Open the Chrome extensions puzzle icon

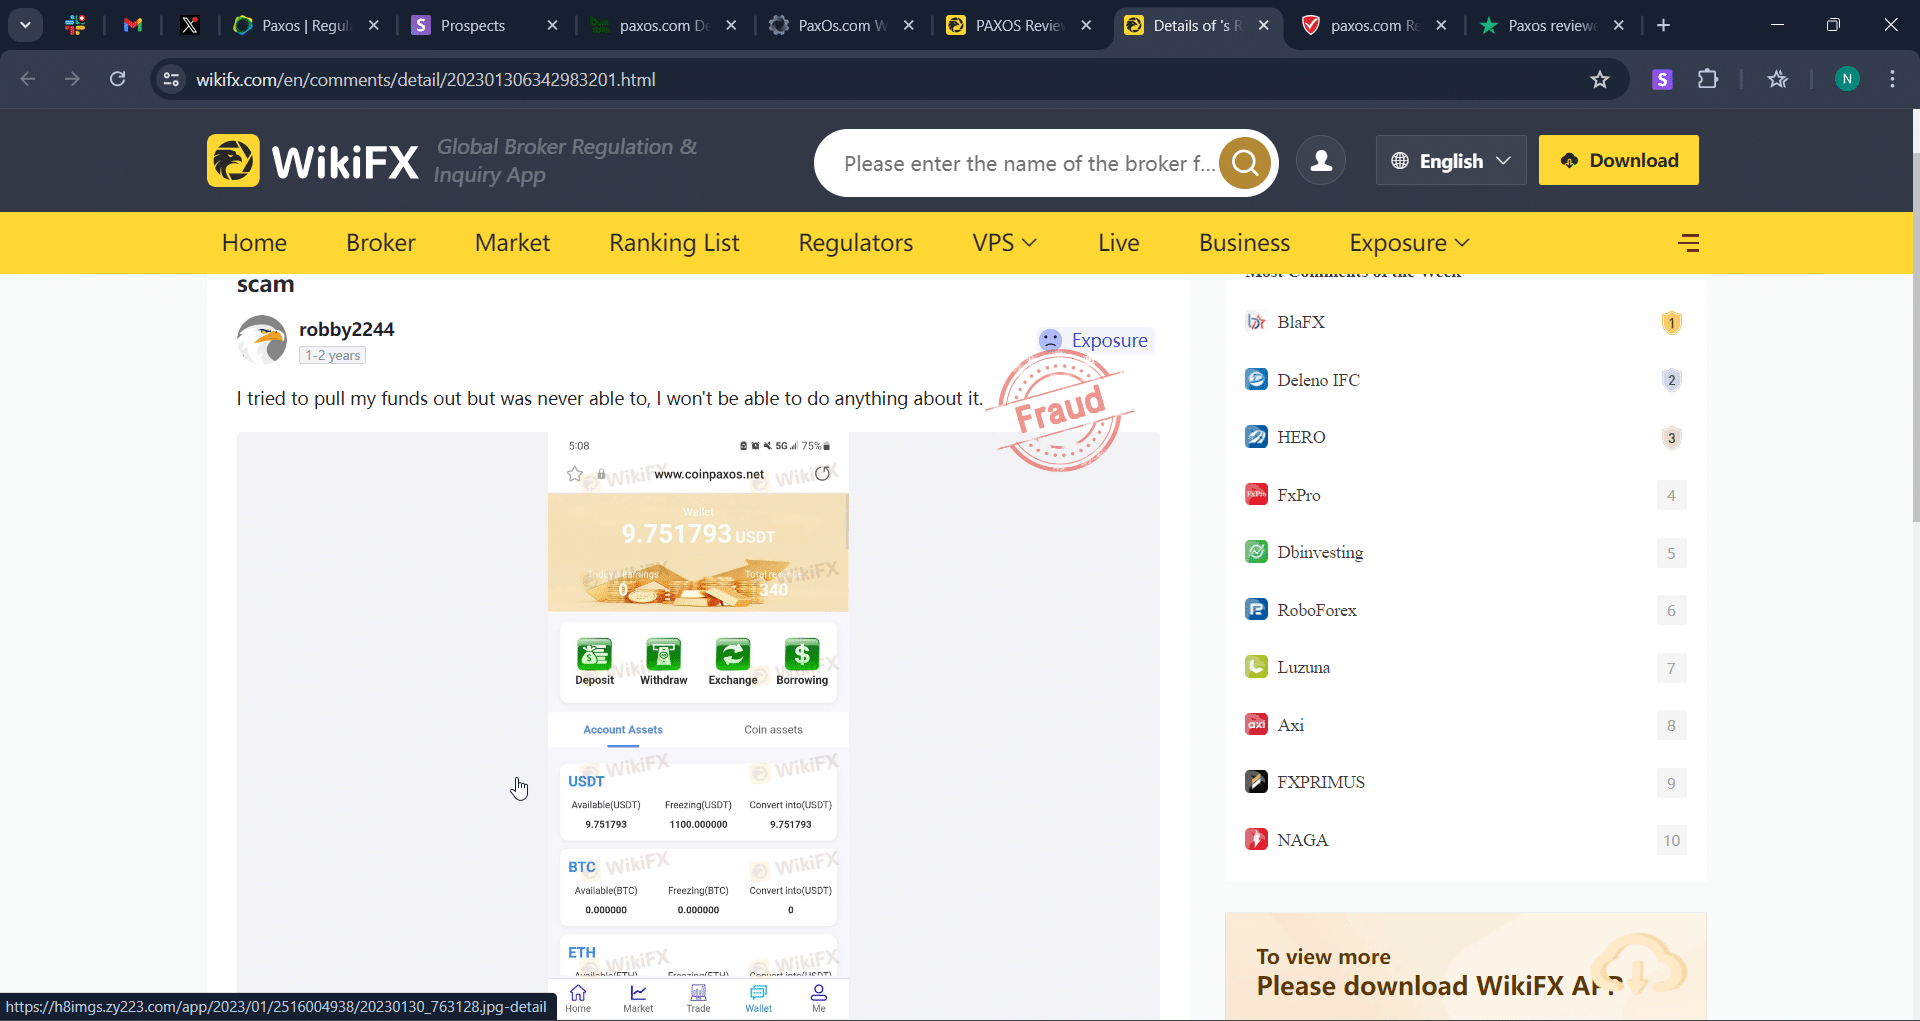tap(1708, 80)
